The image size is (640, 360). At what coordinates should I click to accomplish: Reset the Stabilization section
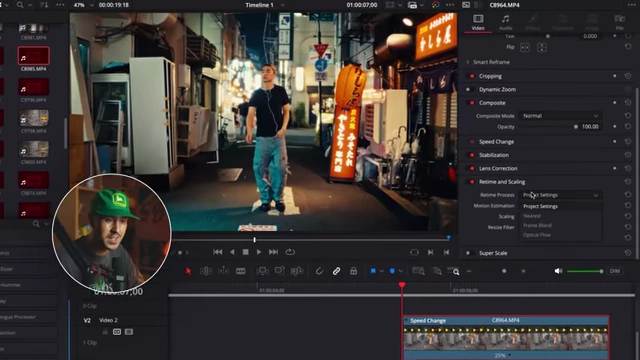(x=628, y=155)
